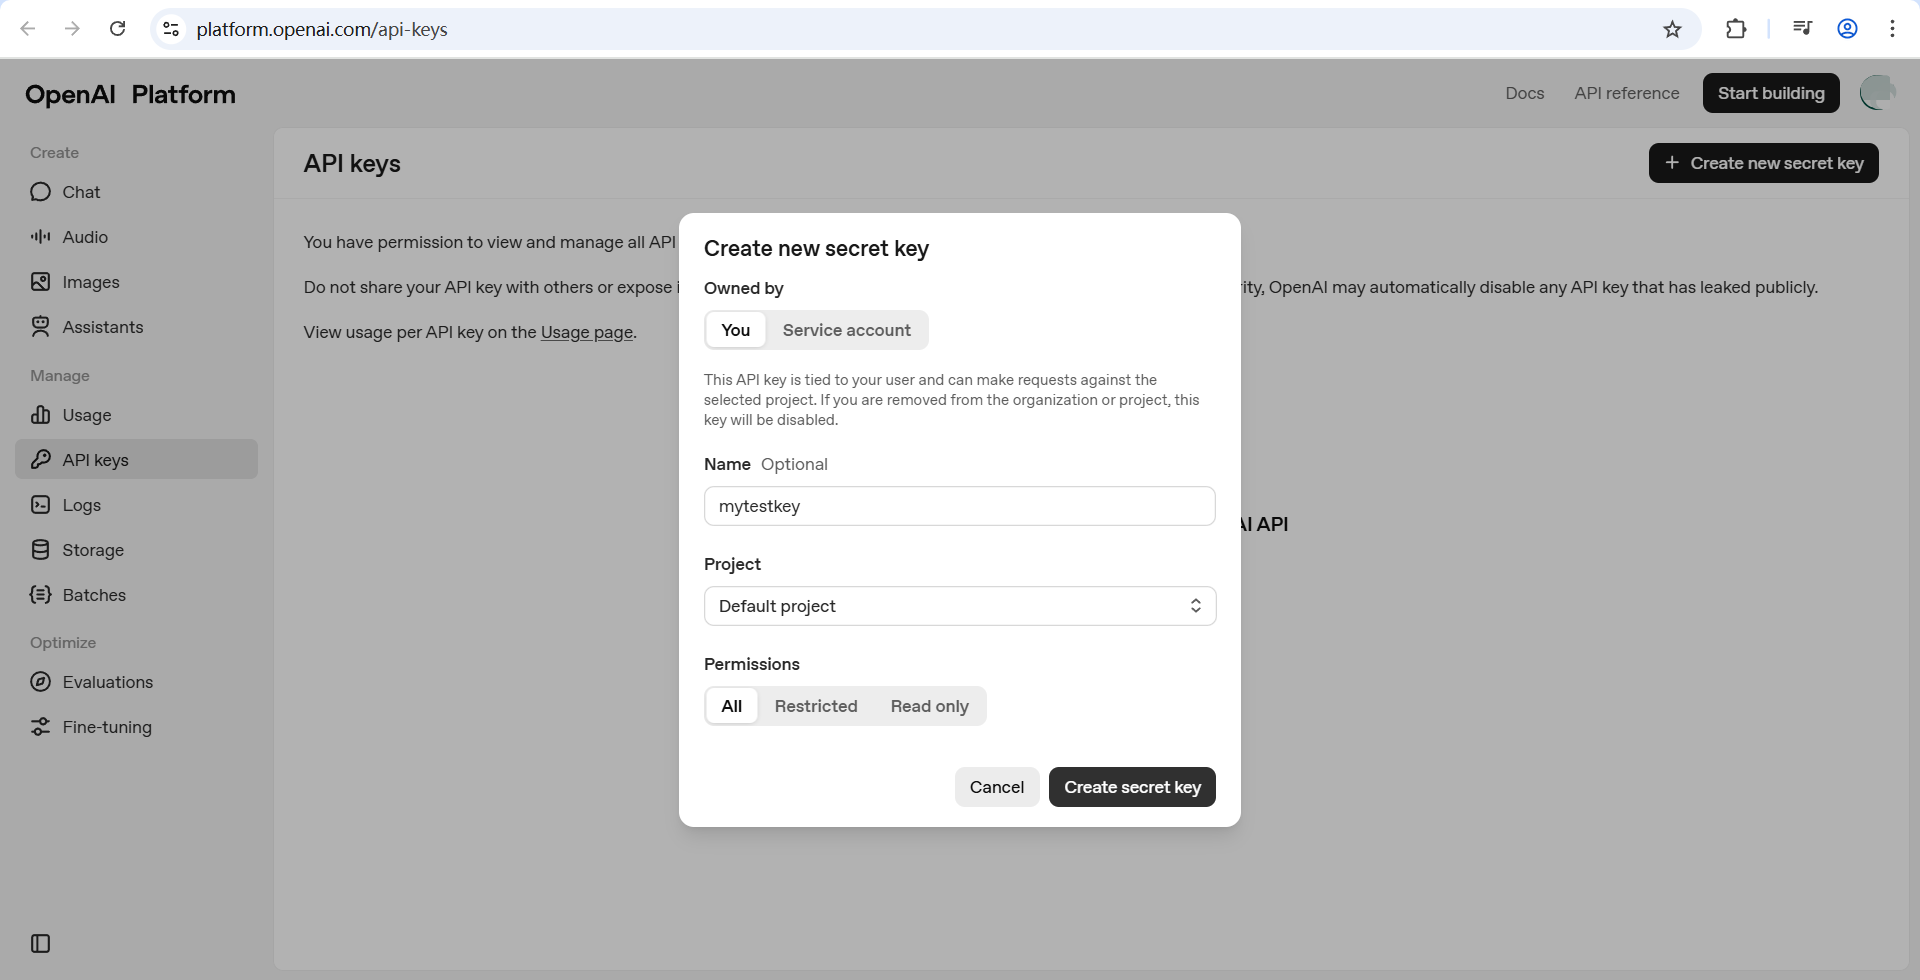Click the plus icon on Create new secret key
Image resolution: width=1920 pixels, height=980 pixels.
(1671, 163)
